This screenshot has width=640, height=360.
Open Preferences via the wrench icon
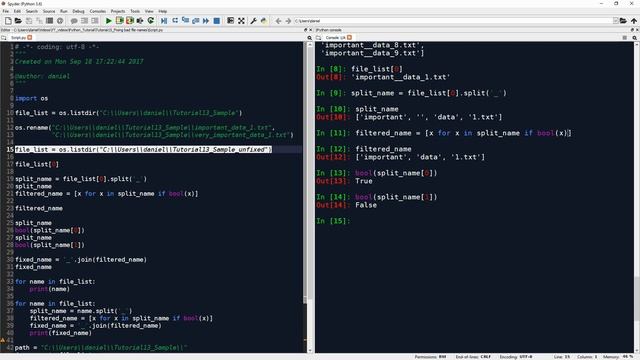pos(253,20)
